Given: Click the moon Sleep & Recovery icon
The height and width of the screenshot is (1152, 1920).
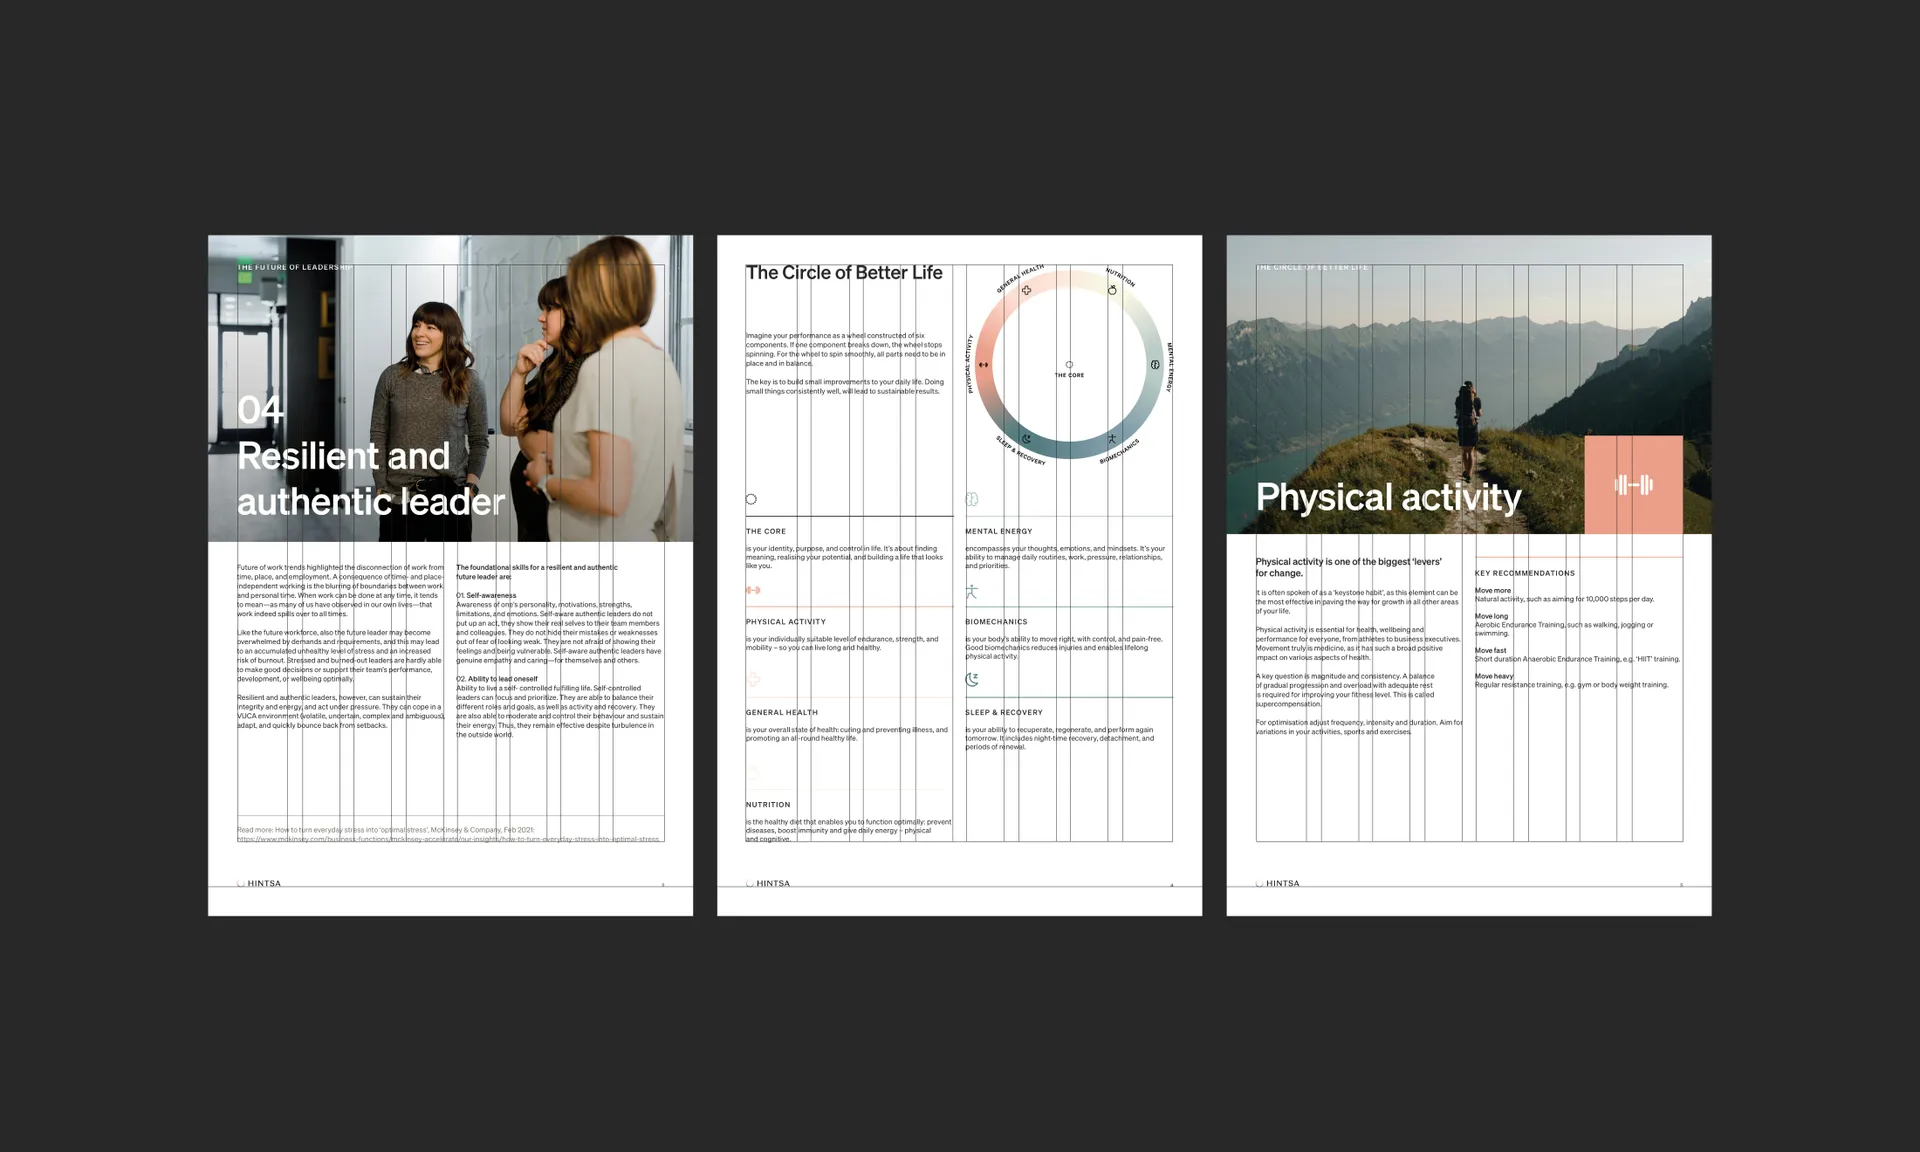Looking at the screenshot, I should click(x=1026, y=439).
